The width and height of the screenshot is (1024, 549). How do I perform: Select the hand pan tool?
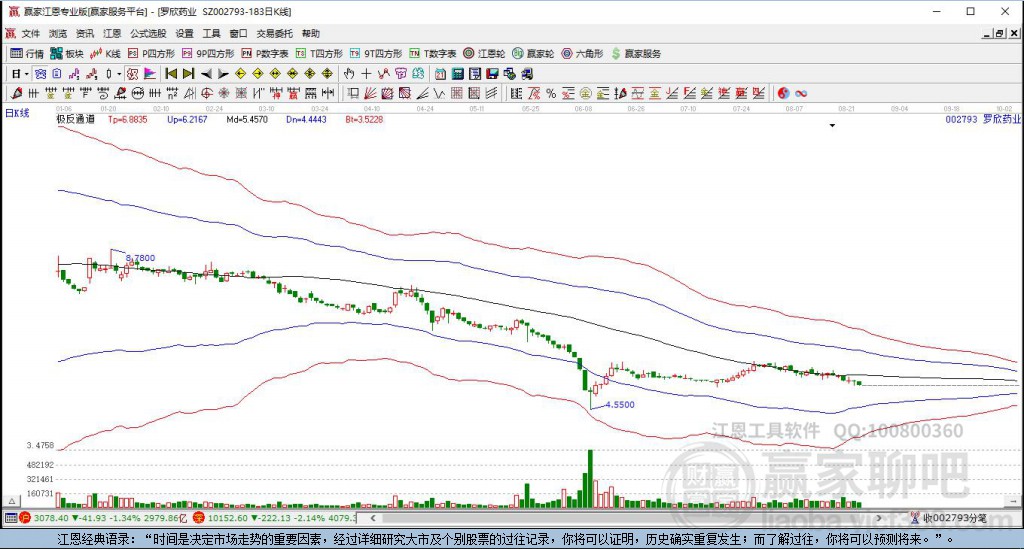pos(349,74)
